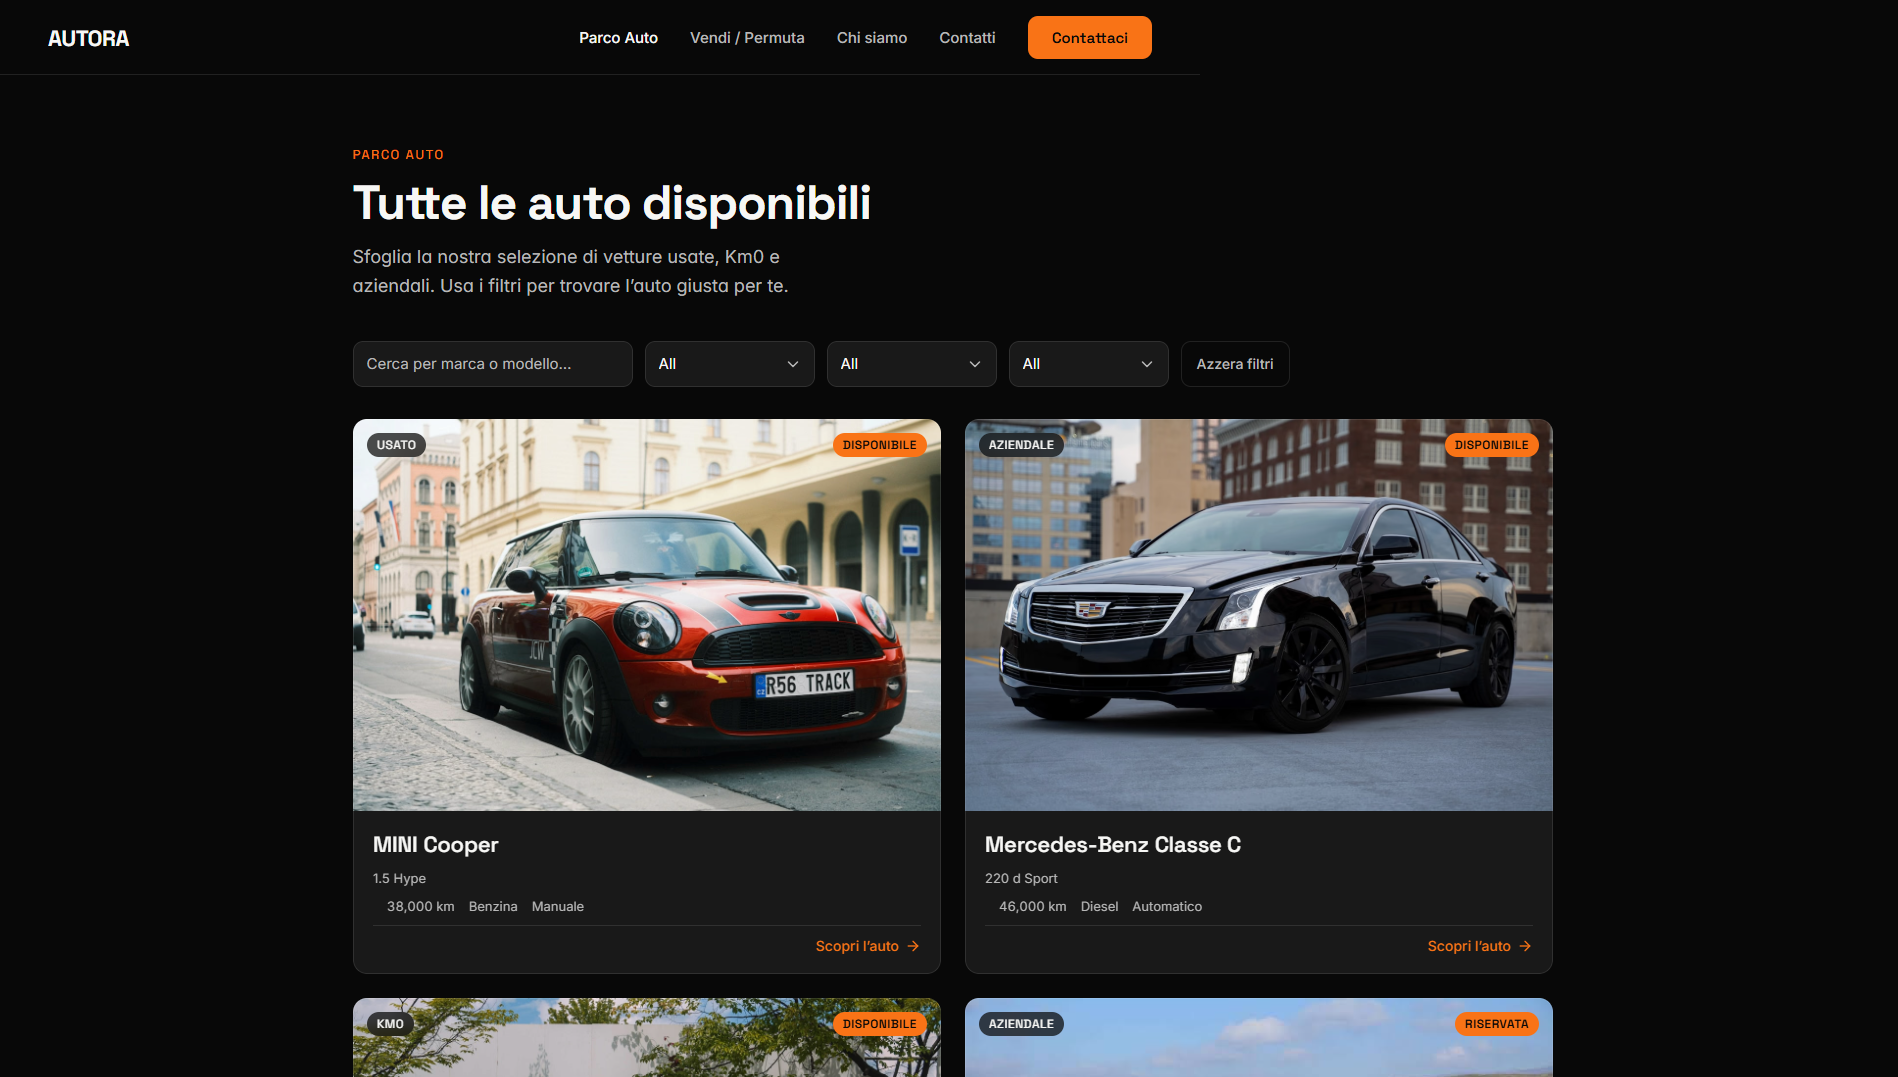The height and width of the screenshot is (1077, 1898).
Task: Click the 1.5 Hype trim text
Action: click(x=399, y=879)
